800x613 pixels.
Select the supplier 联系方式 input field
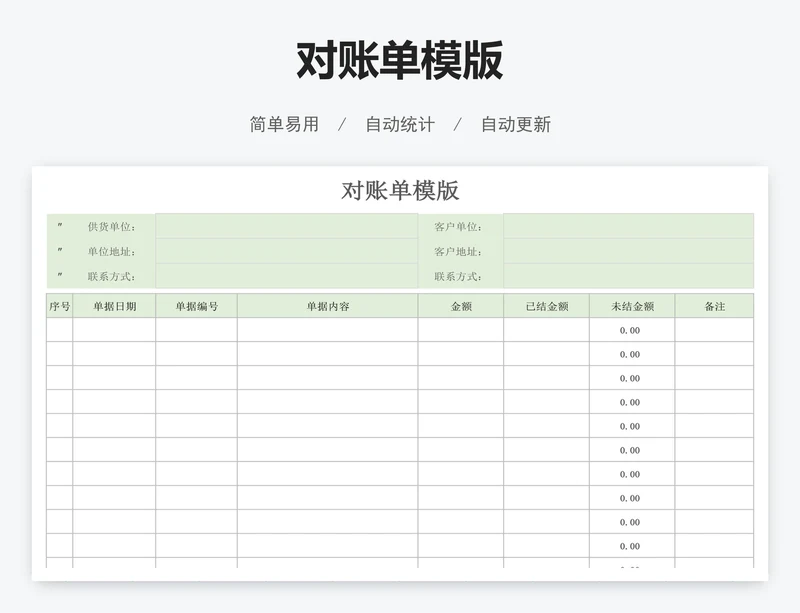pos(287,276)
